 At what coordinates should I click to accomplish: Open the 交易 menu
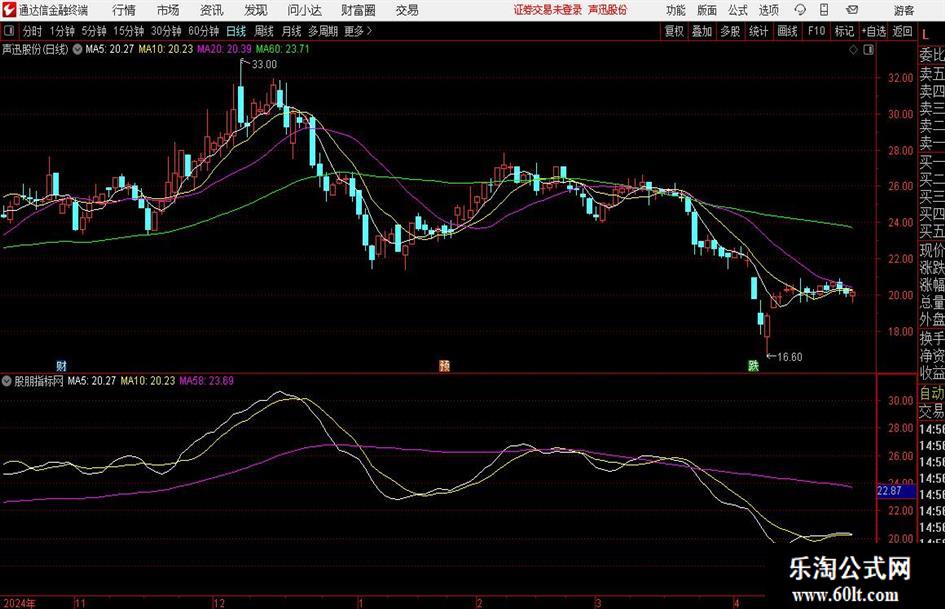point(407,10)
